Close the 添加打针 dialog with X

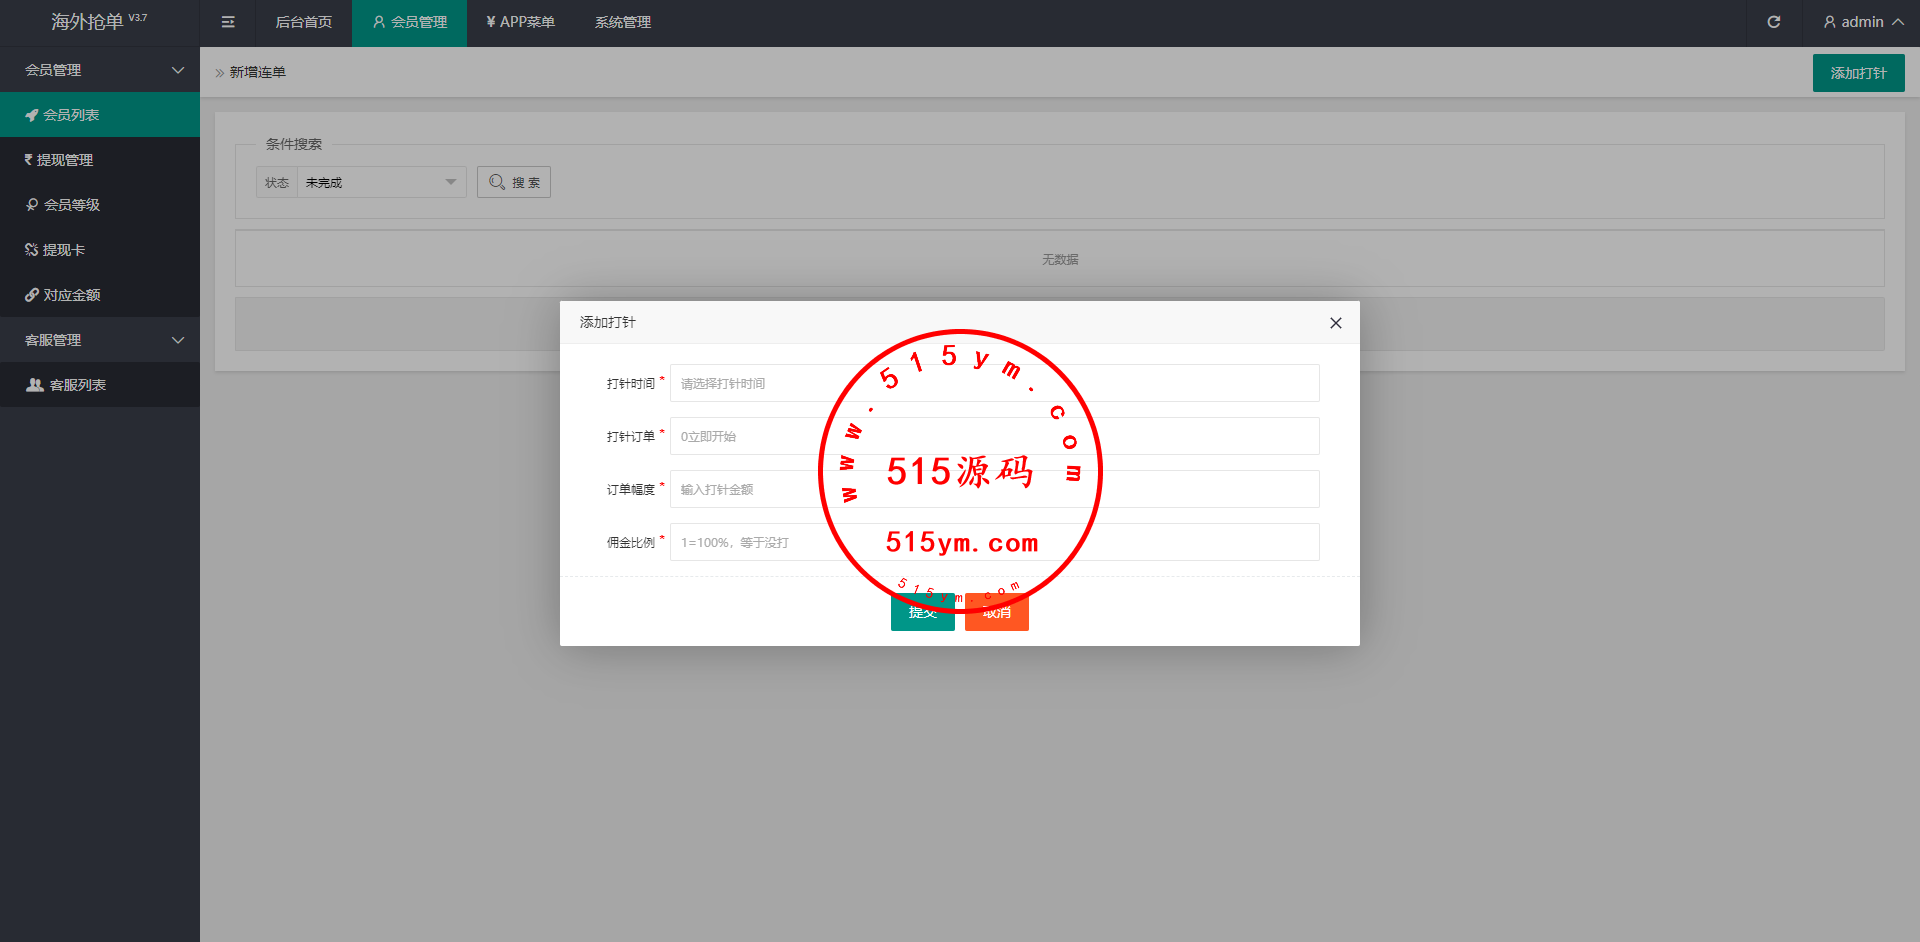click(1335, 323)
